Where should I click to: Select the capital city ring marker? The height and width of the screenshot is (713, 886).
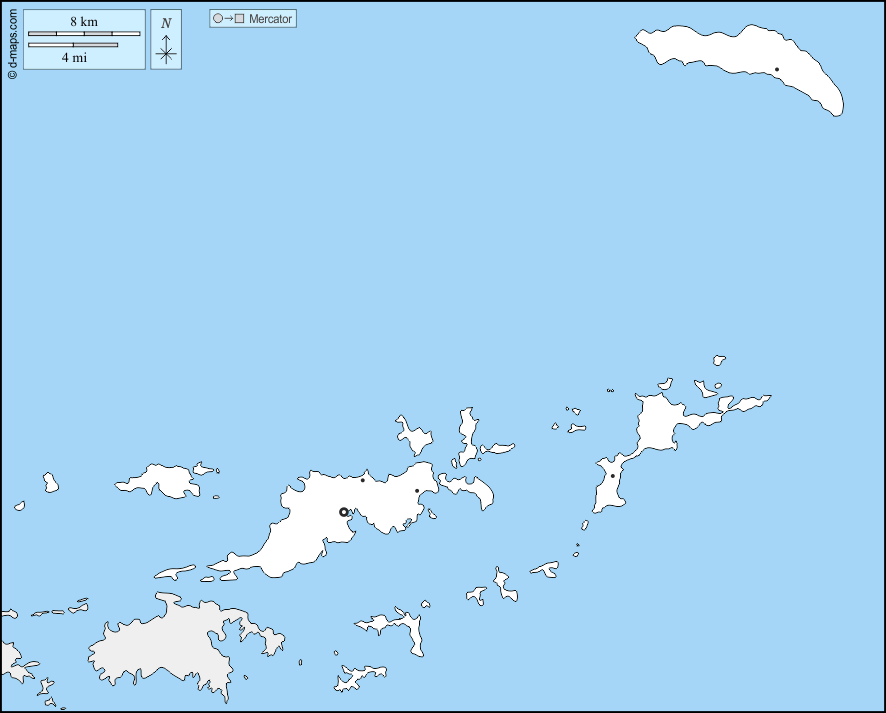click(344, 511)
